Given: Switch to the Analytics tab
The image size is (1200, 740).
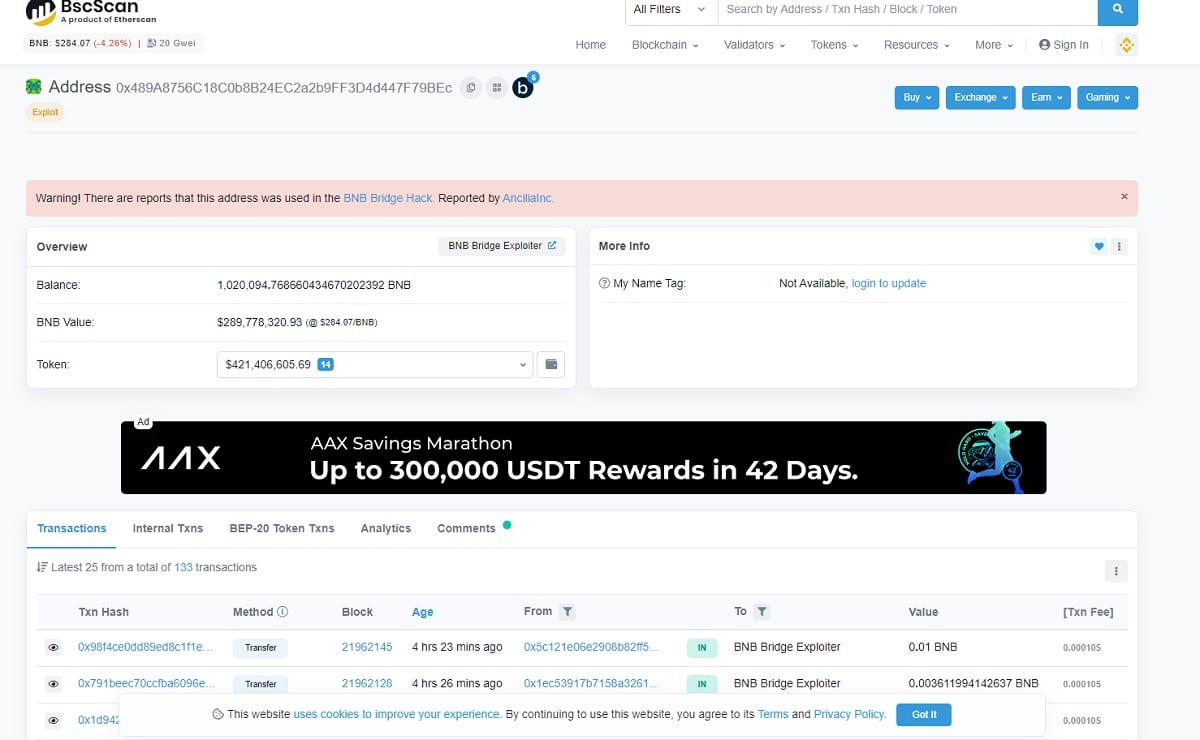Looking at the screenshot, I should coord(386,528).
